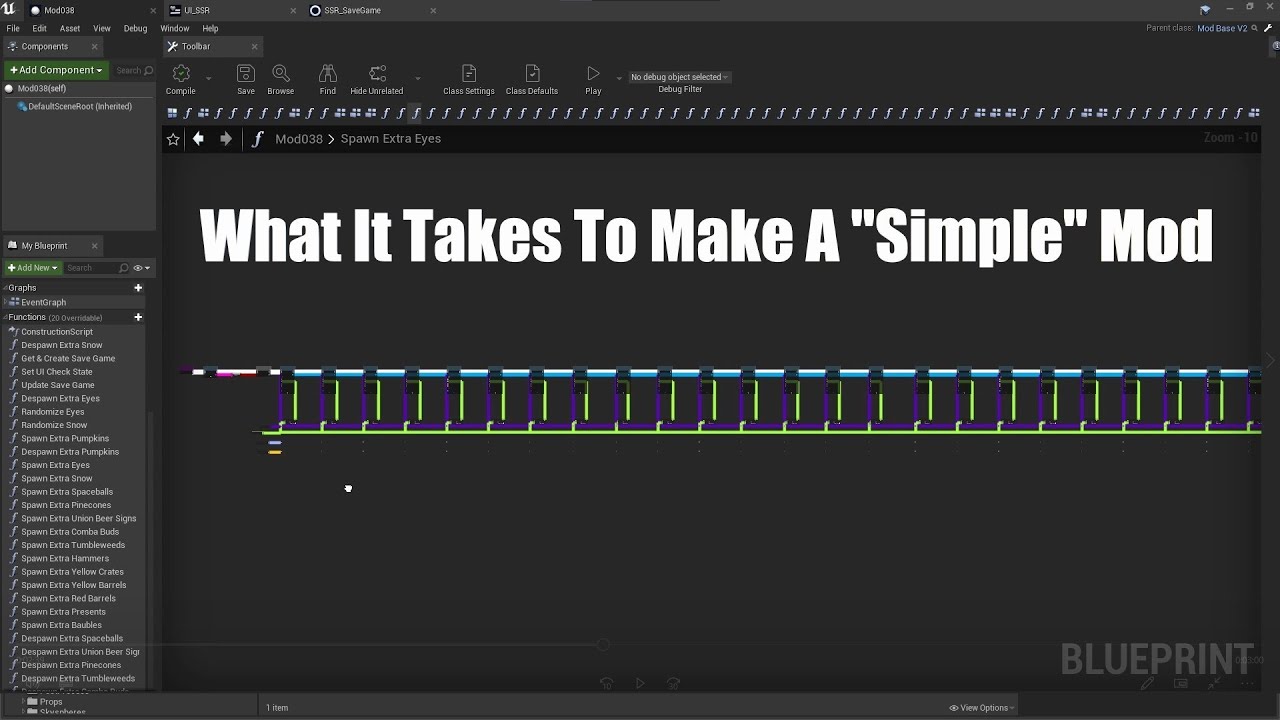This screenshot has width=1280, height=720.
Task: Open My Blueprint eye view options
Action: (141, 268)
